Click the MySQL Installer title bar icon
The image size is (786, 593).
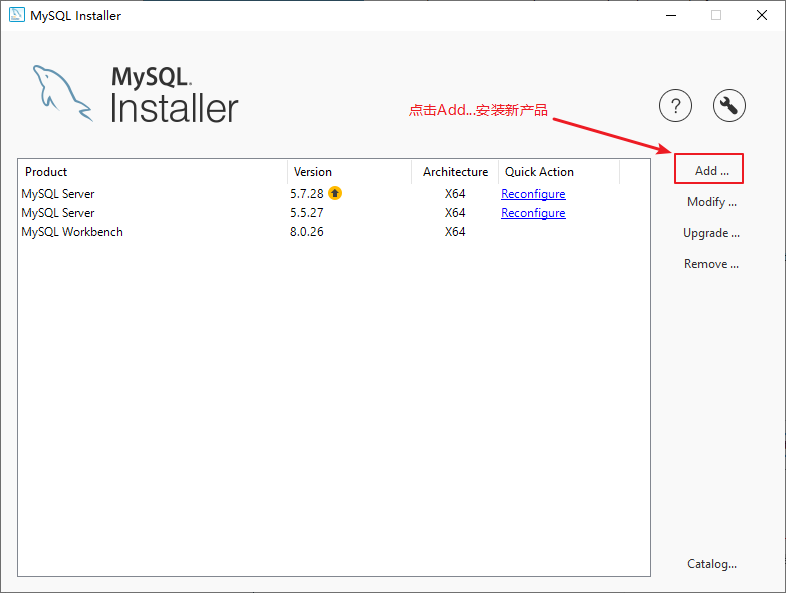pos(17,15)
